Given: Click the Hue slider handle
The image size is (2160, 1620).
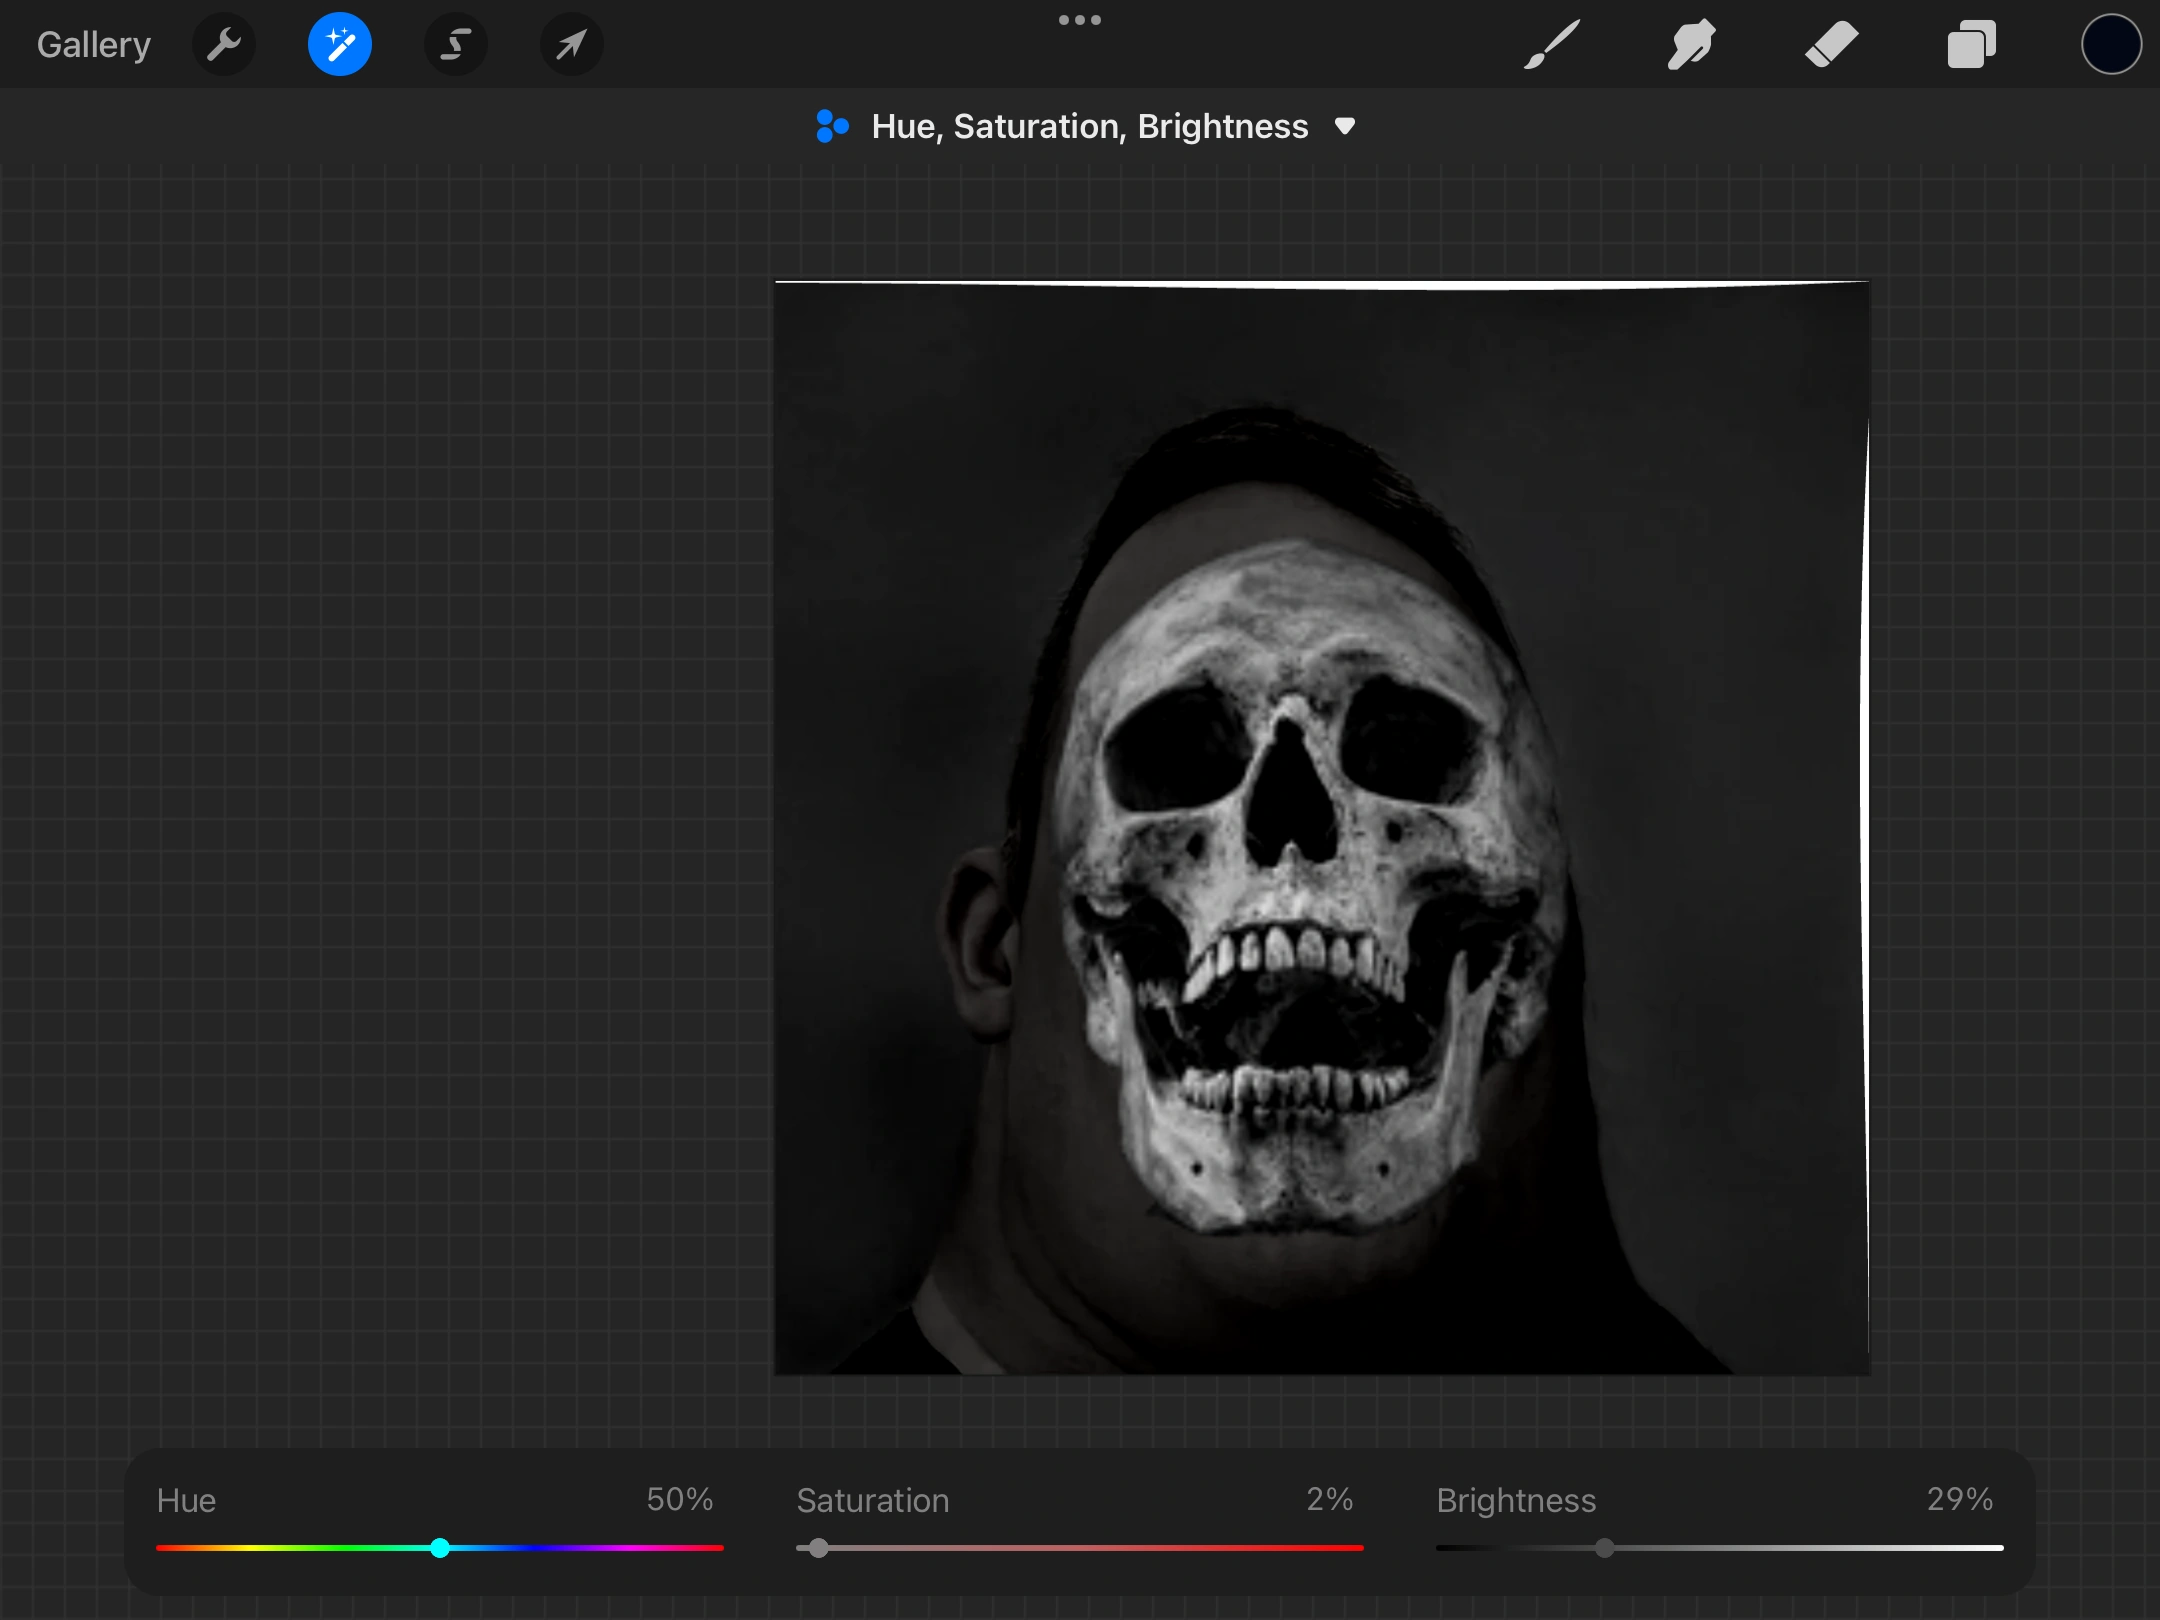Looking at the screenshot, I should [x=440, y=1548].
